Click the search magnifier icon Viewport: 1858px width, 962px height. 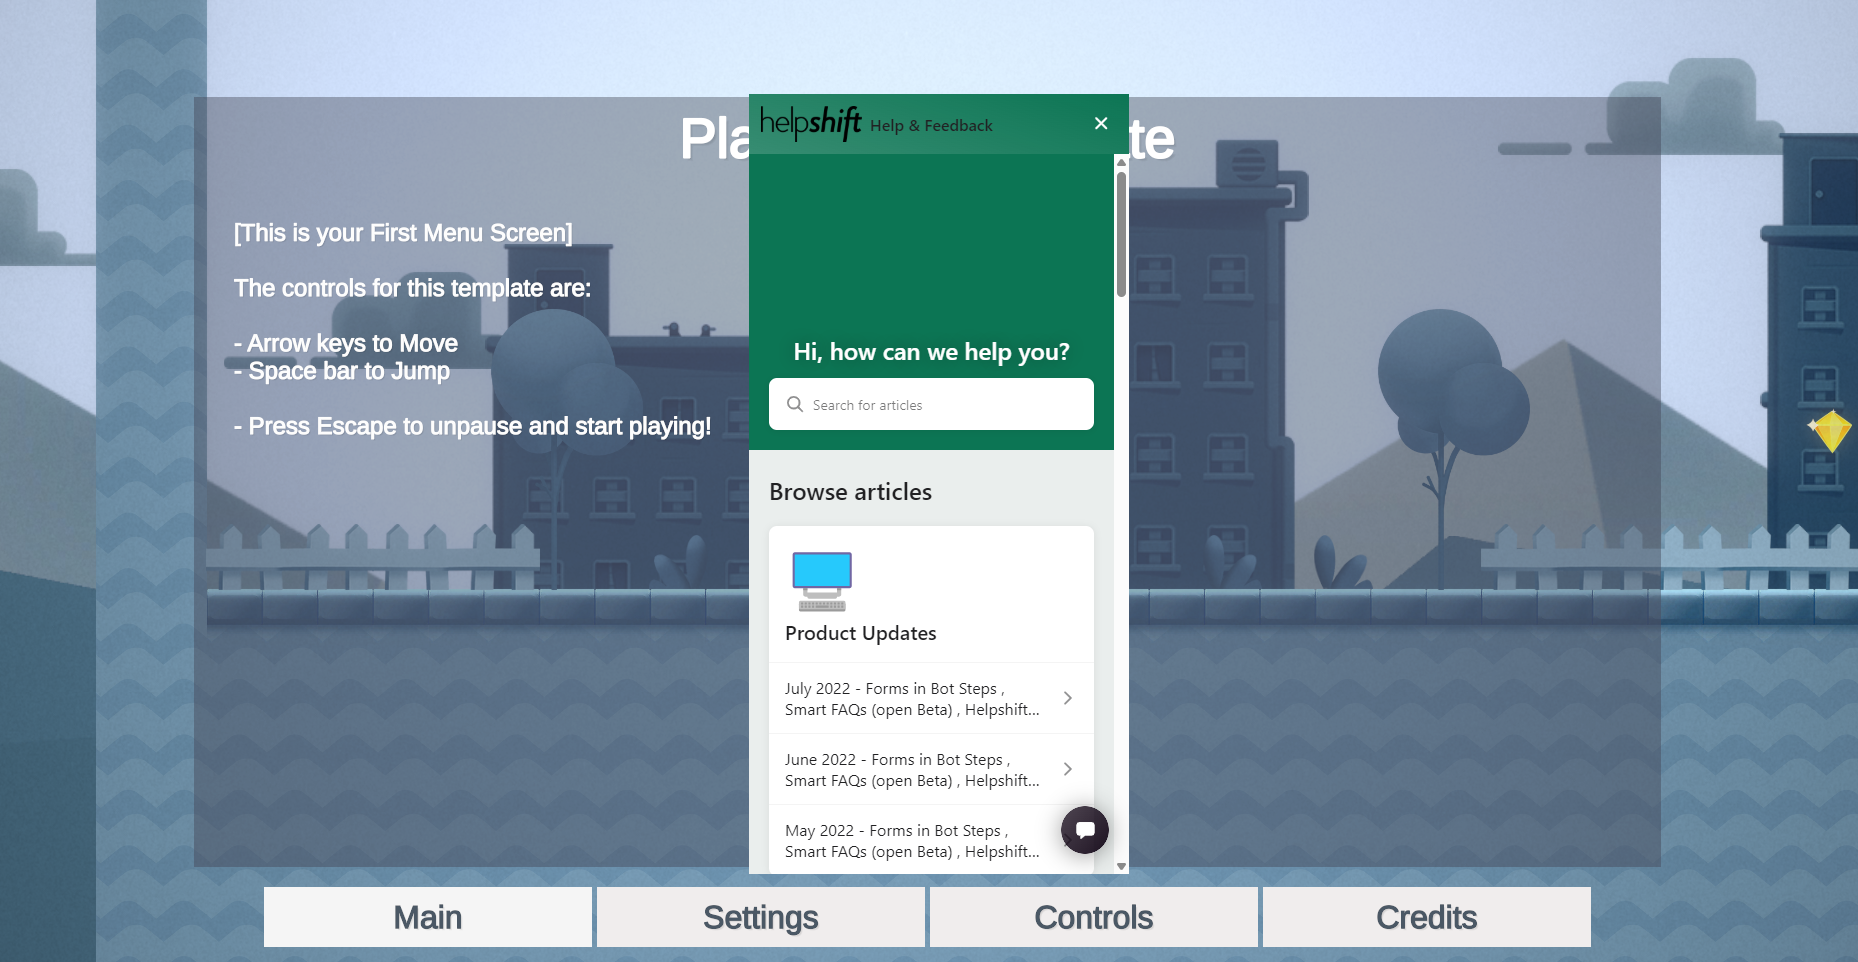pos(795,404)
